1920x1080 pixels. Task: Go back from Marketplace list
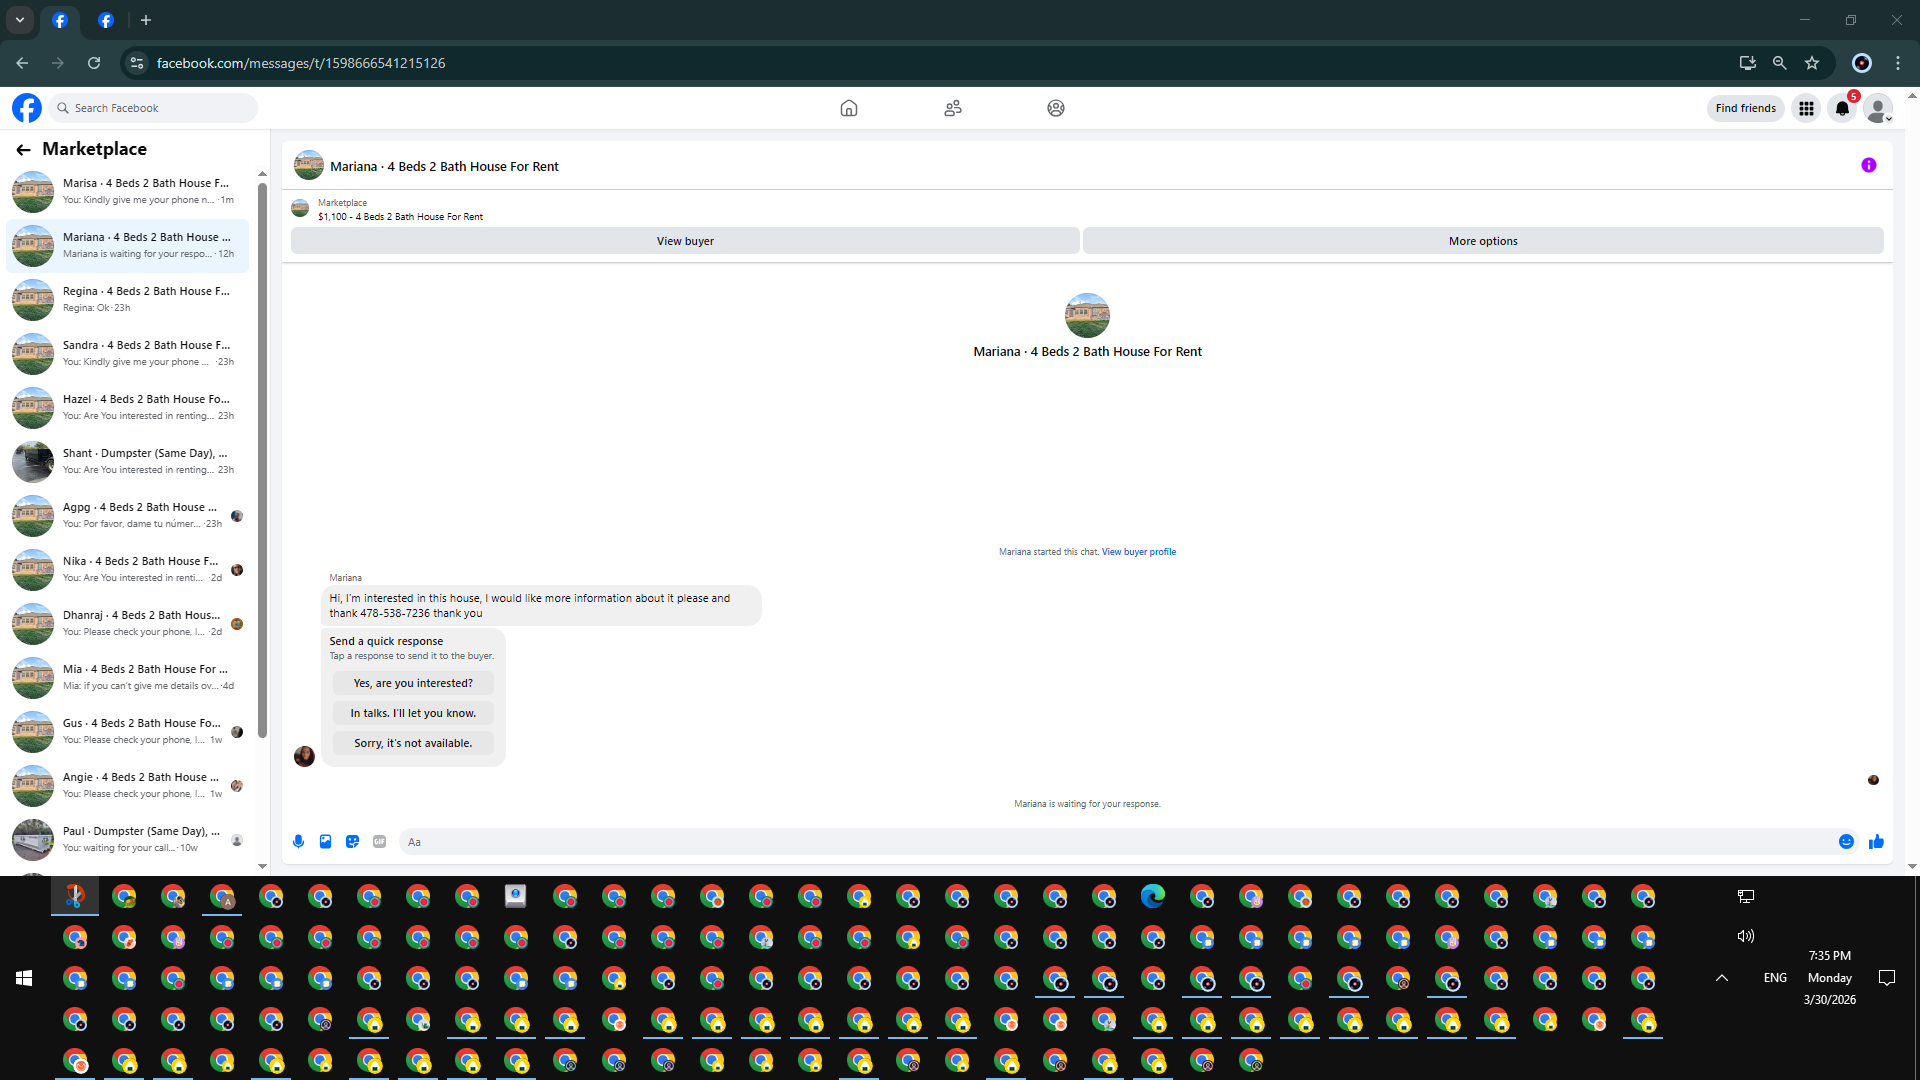click(23, 150)
